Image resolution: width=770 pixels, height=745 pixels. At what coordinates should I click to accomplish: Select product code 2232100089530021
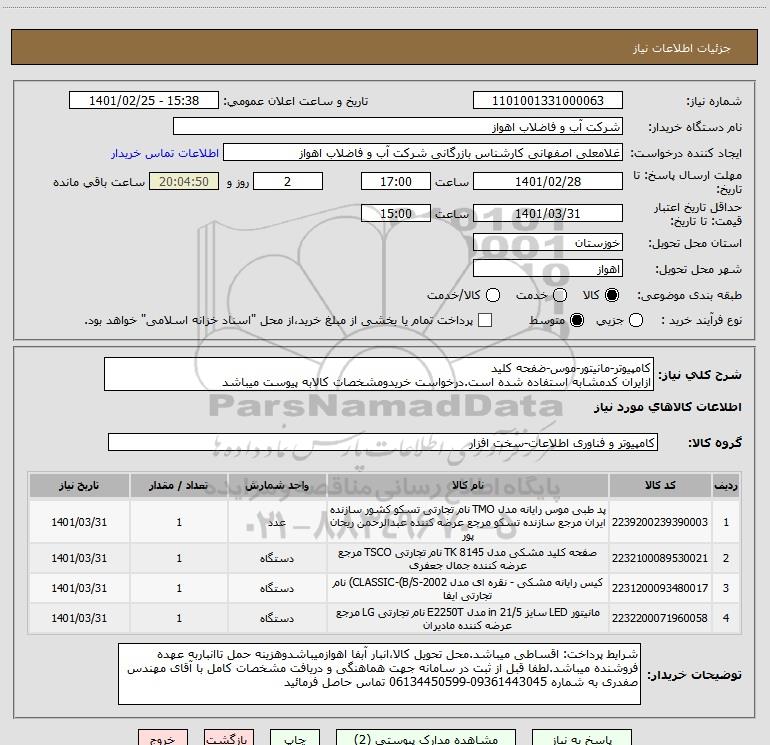tap(660, 558)
